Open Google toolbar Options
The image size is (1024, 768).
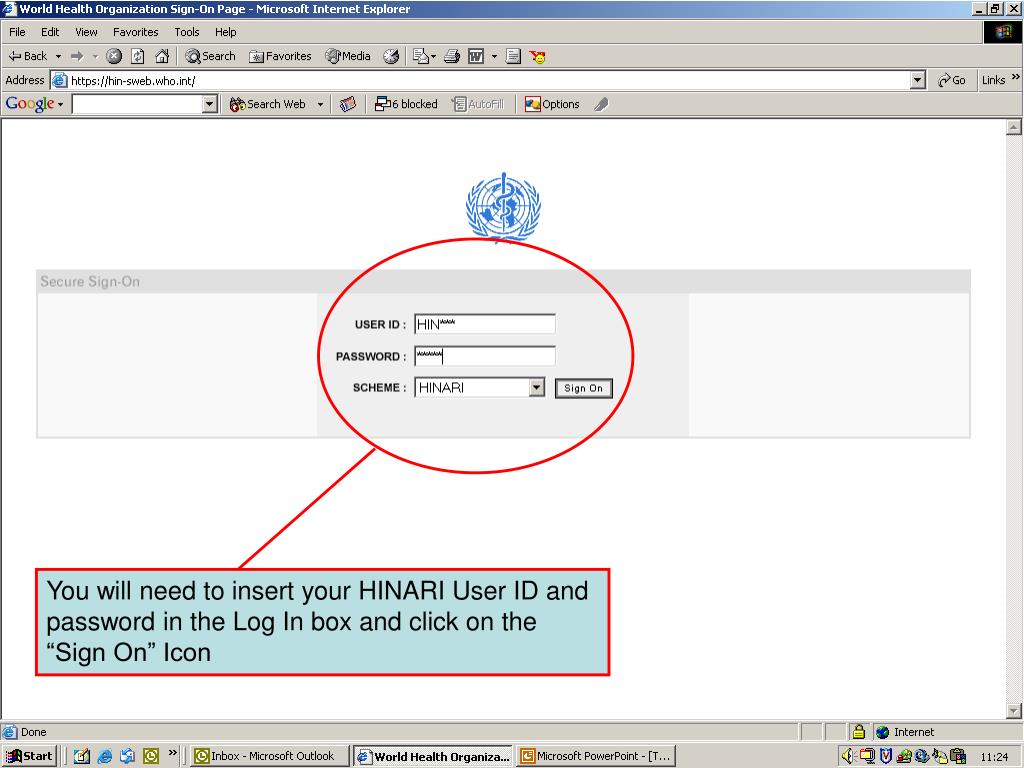point(552,104)
